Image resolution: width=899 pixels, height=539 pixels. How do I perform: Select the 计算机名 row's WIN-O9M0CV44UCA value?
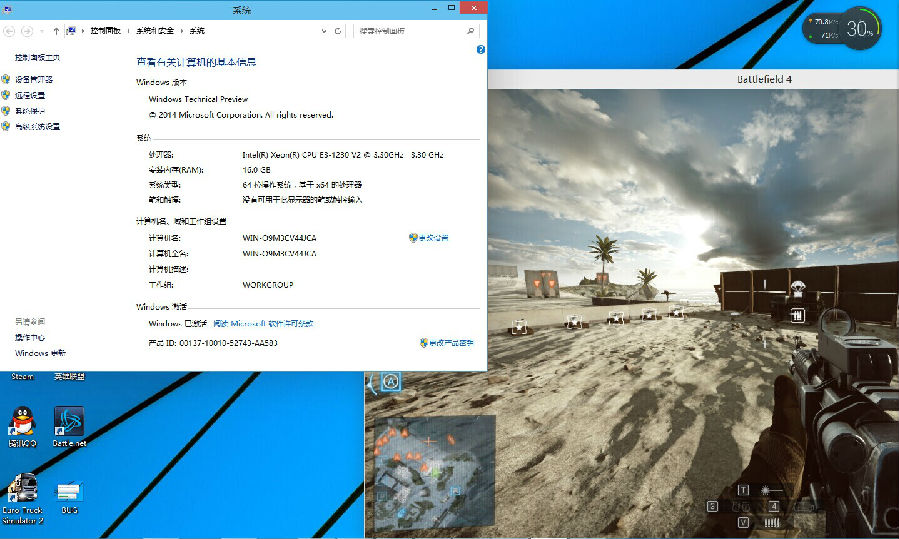tap(279, 237)
